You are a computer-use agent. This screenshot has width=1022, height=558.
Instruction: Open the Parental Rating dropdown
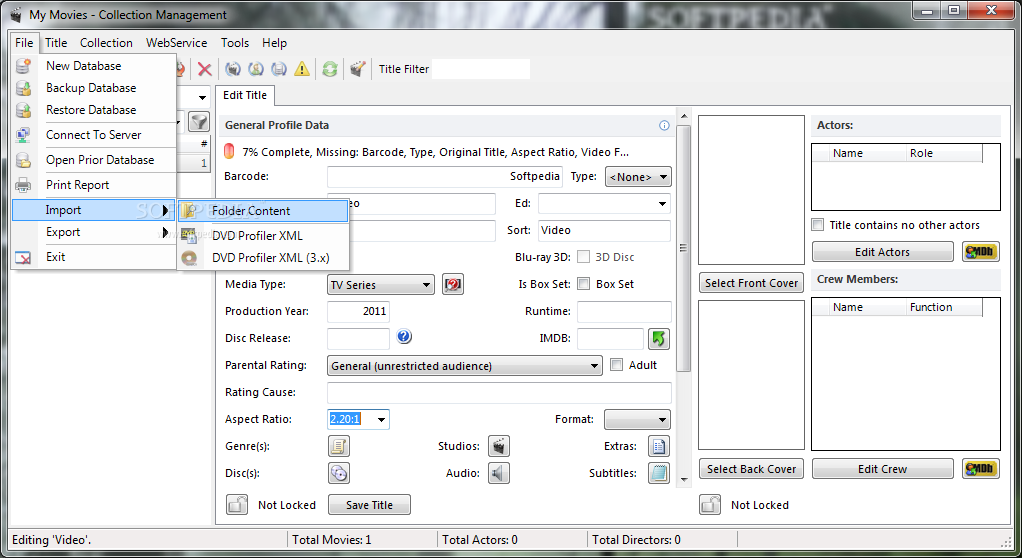point(464,366)
